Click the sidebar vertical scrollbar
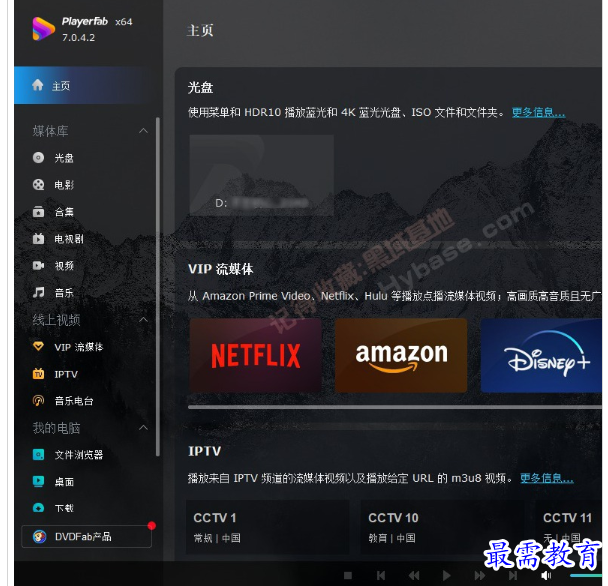The height and width of the screenshot is (586, 608). pos(157,287)
